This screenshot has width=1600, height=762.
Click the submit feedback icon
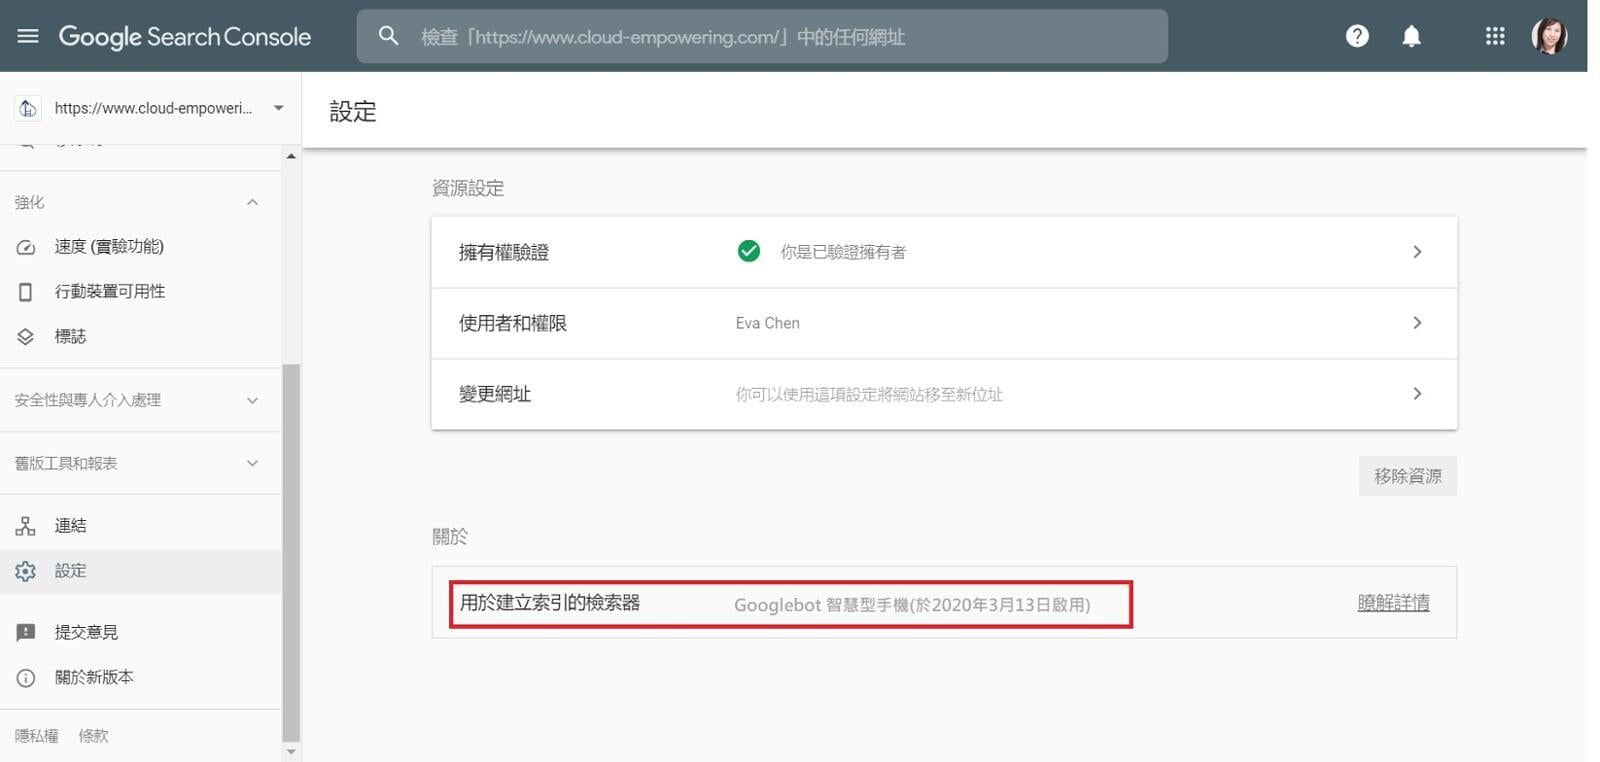click(x=26, y=633)
